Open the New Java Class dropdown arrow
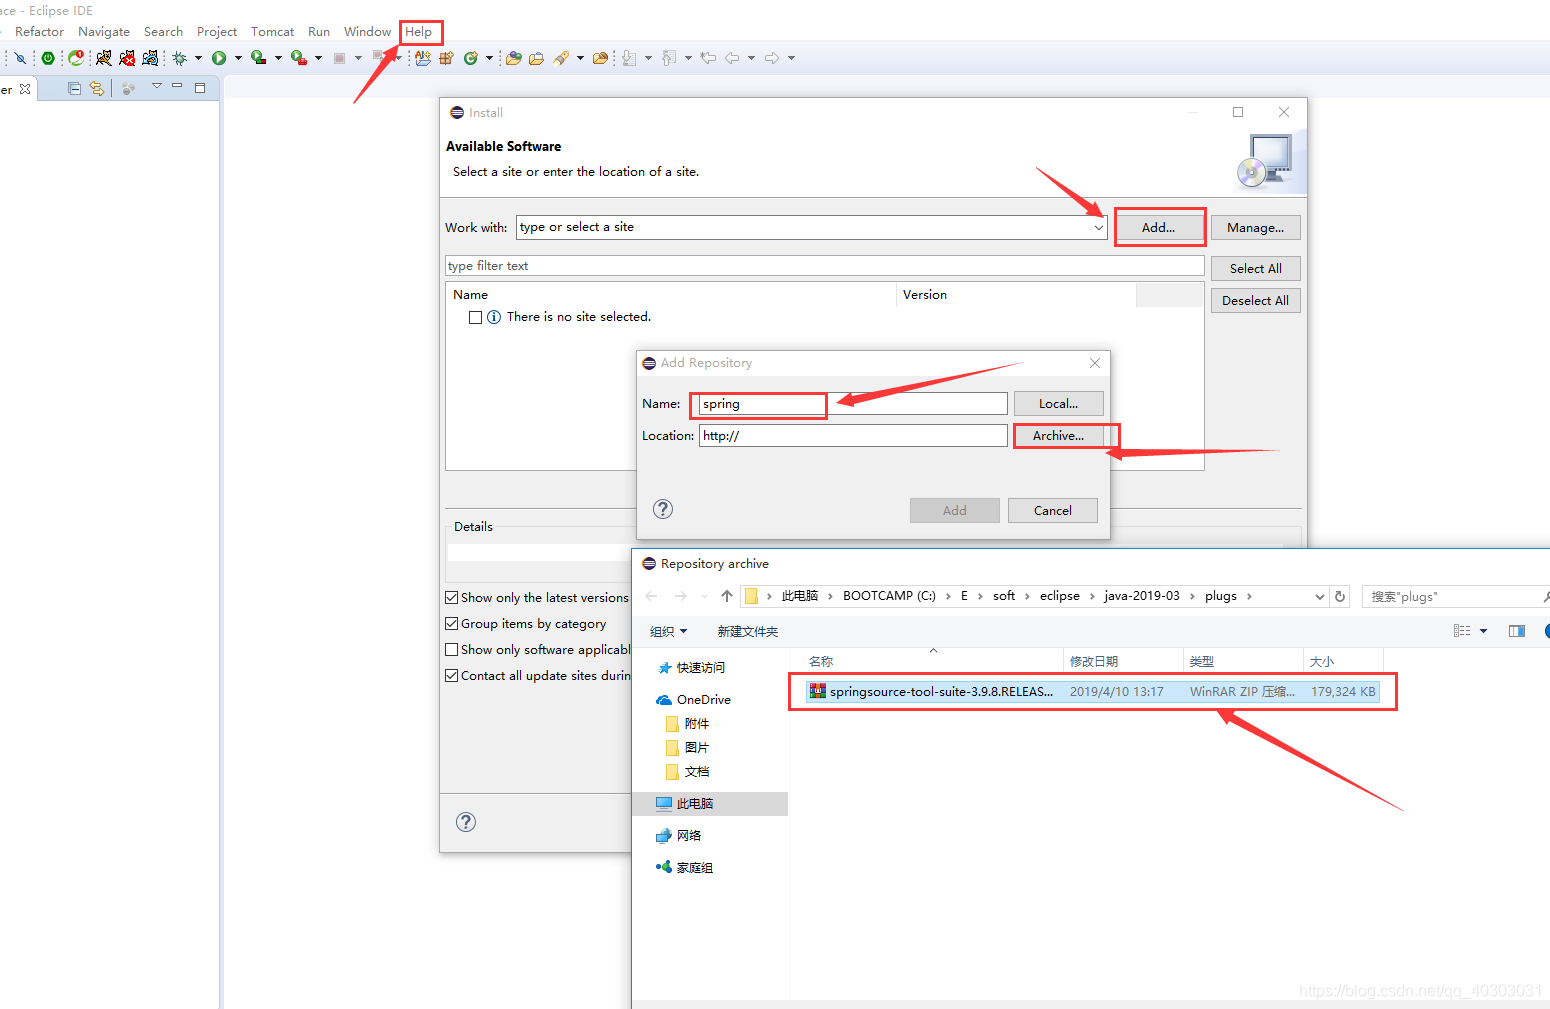Viewport: 1550px width, 1009px height. coord(489,58)
